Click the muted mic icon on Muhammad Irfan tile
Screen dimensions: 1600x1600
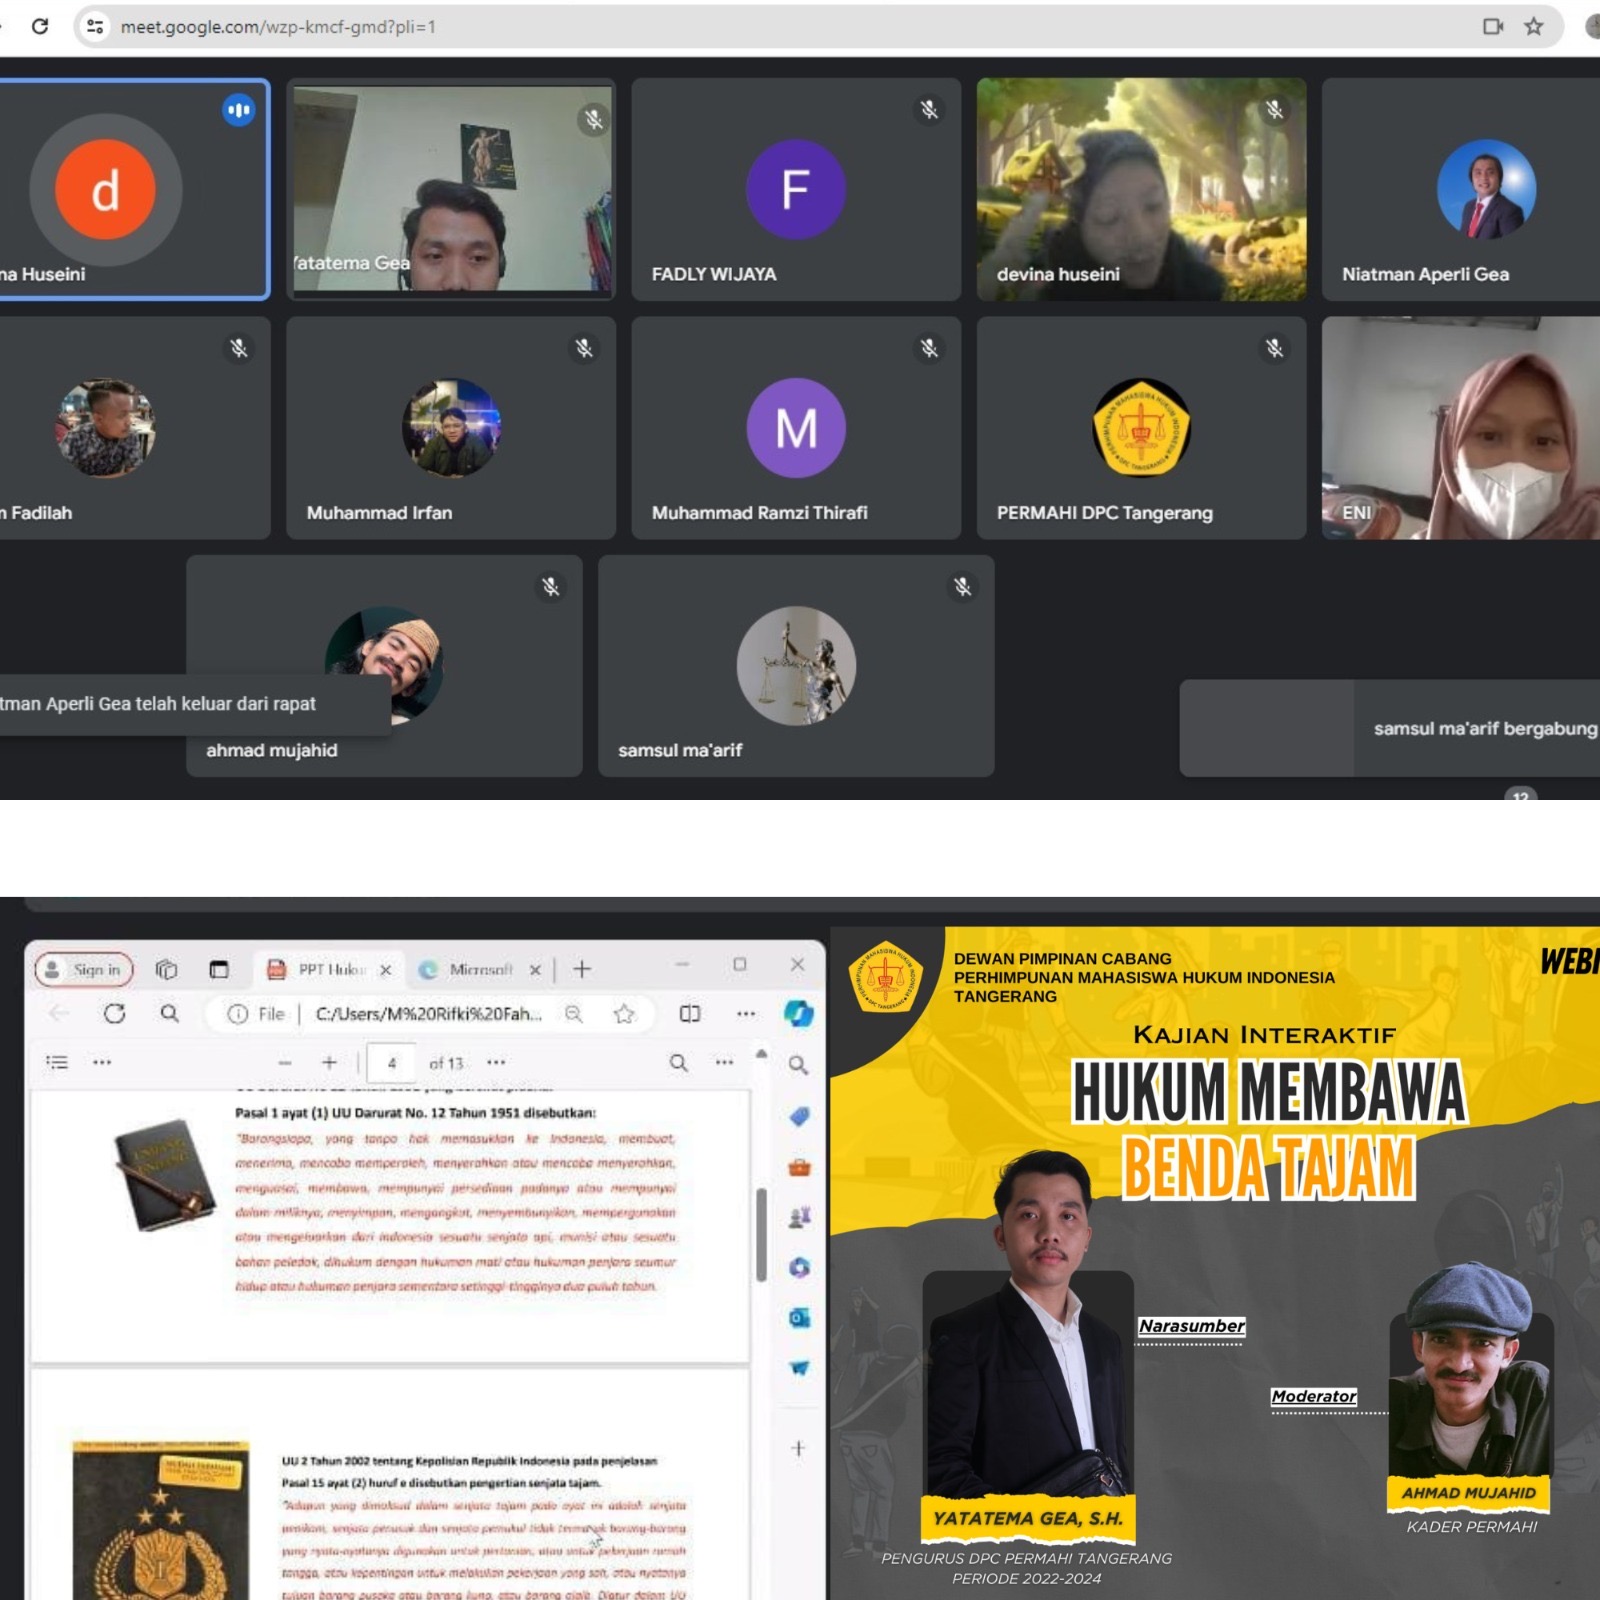584,348
